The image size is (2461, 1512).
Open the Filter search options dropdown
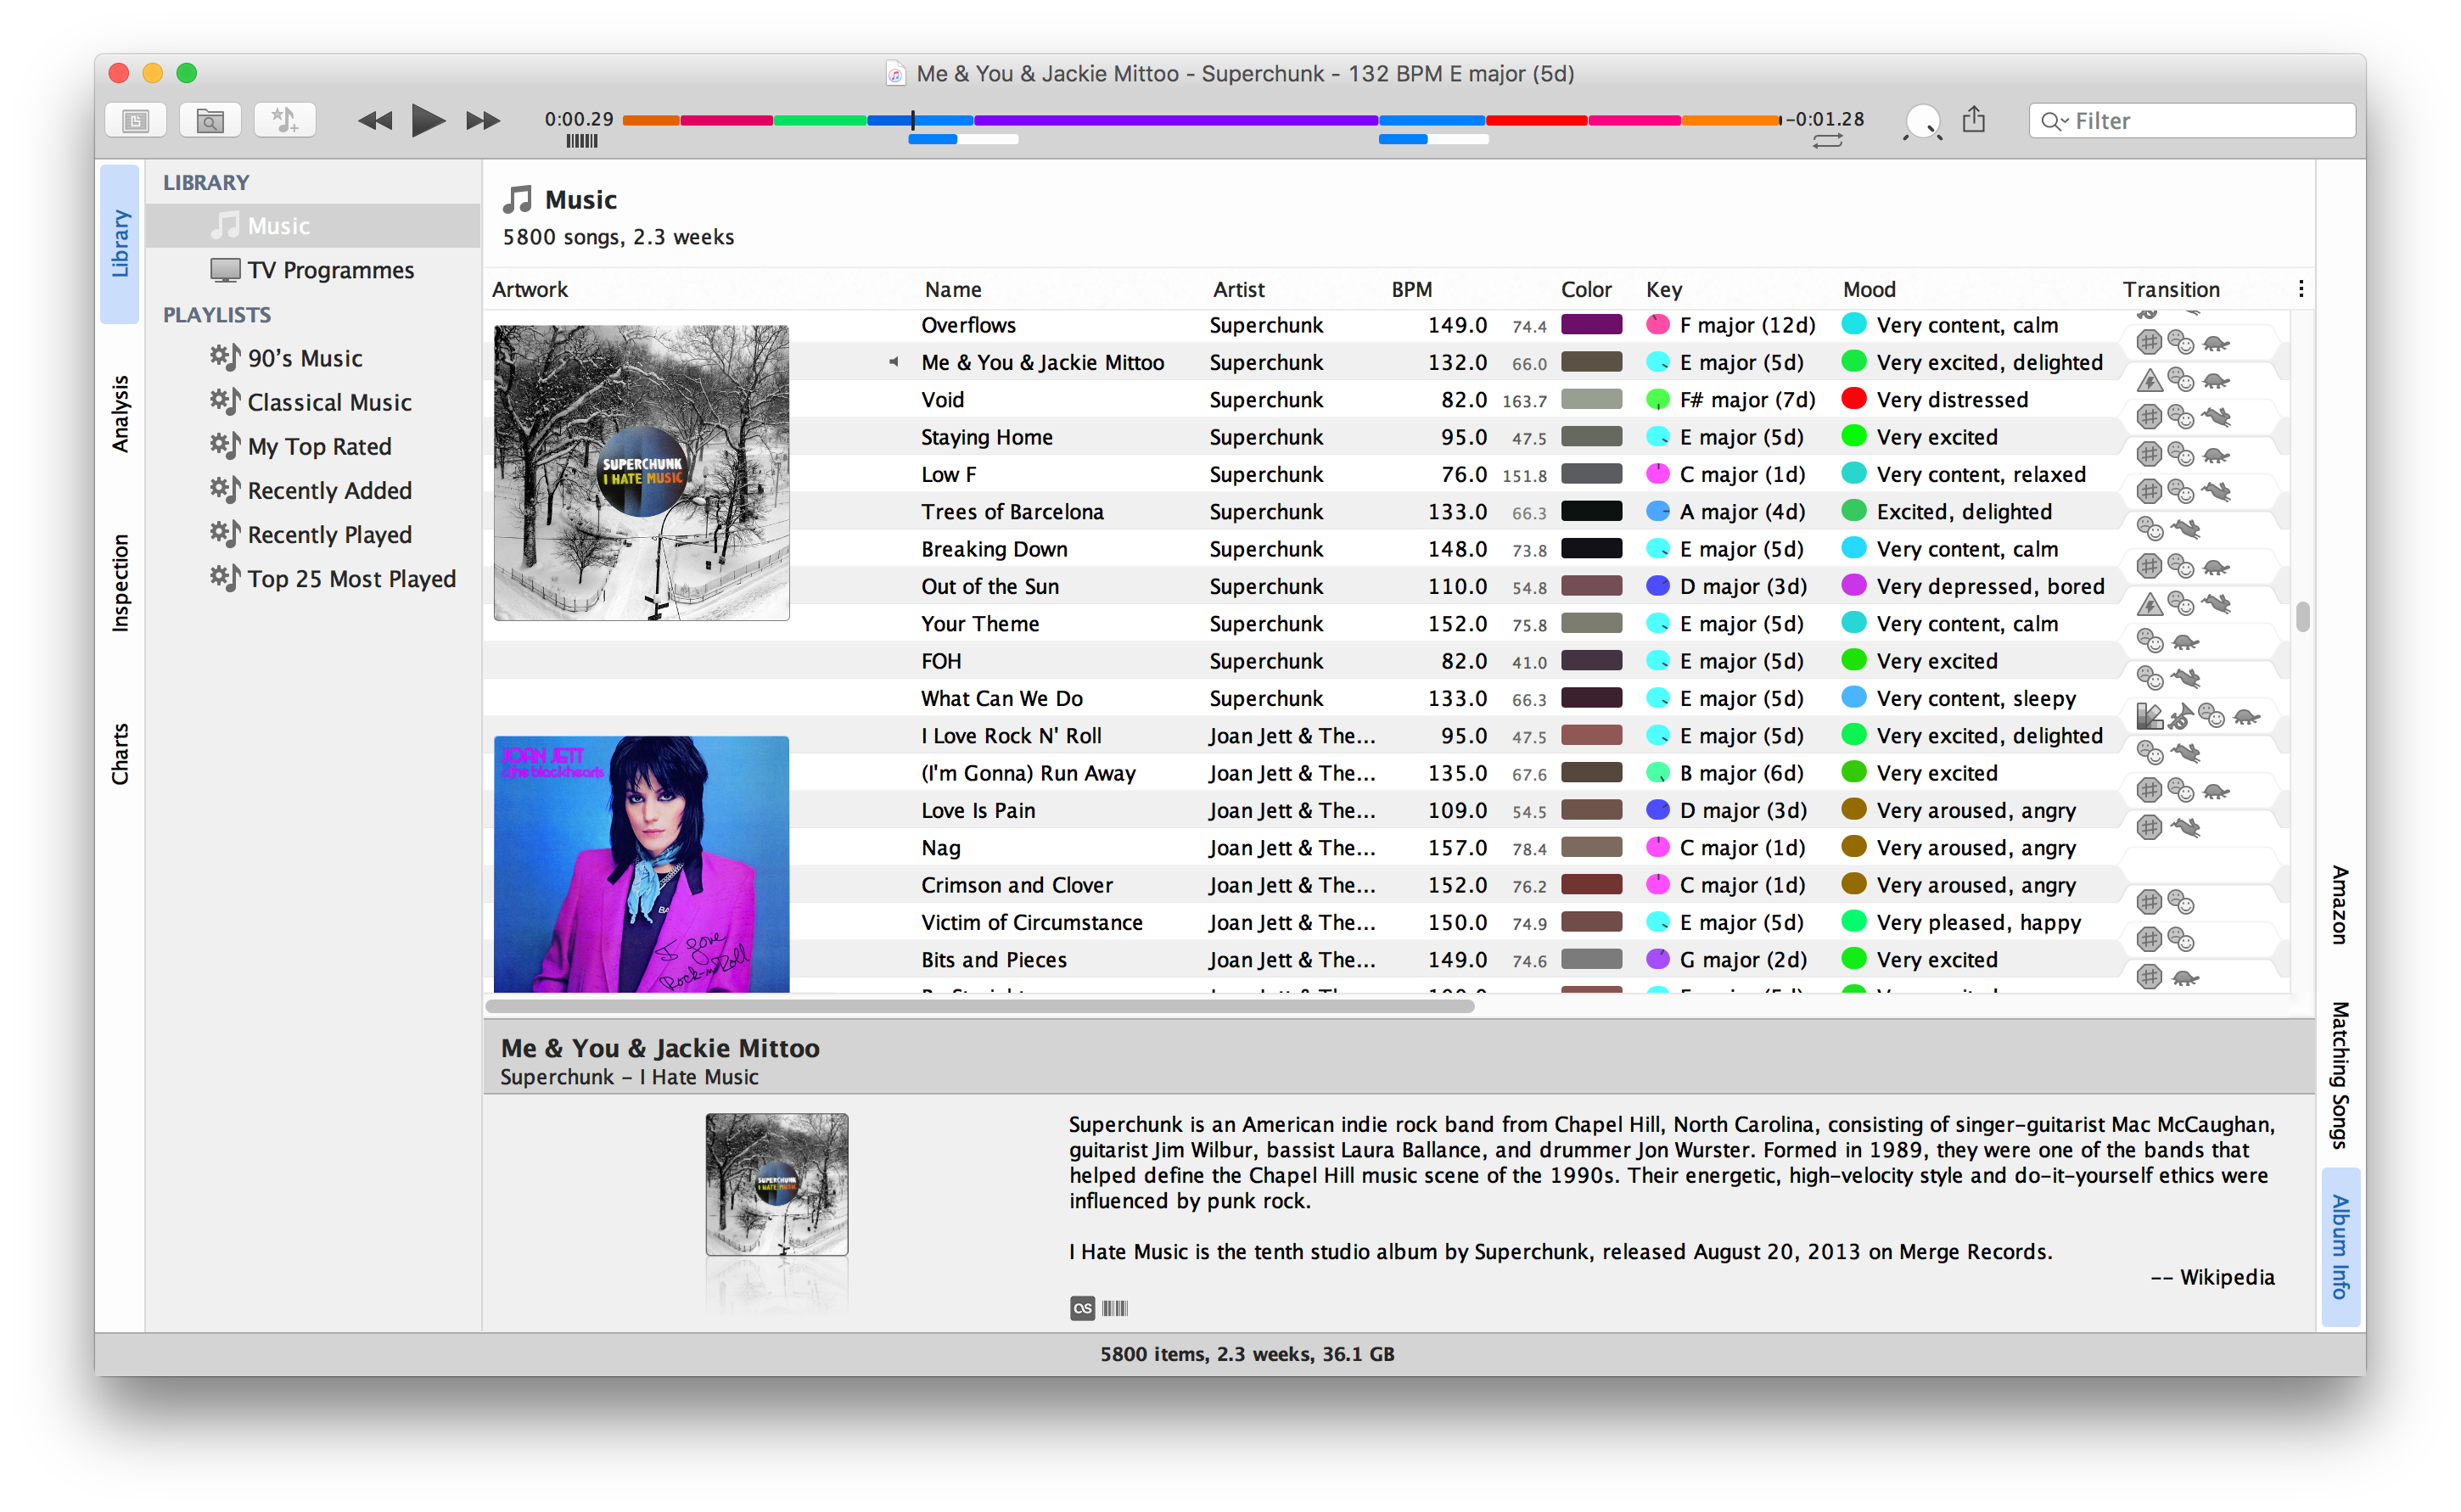point(2055,121)
